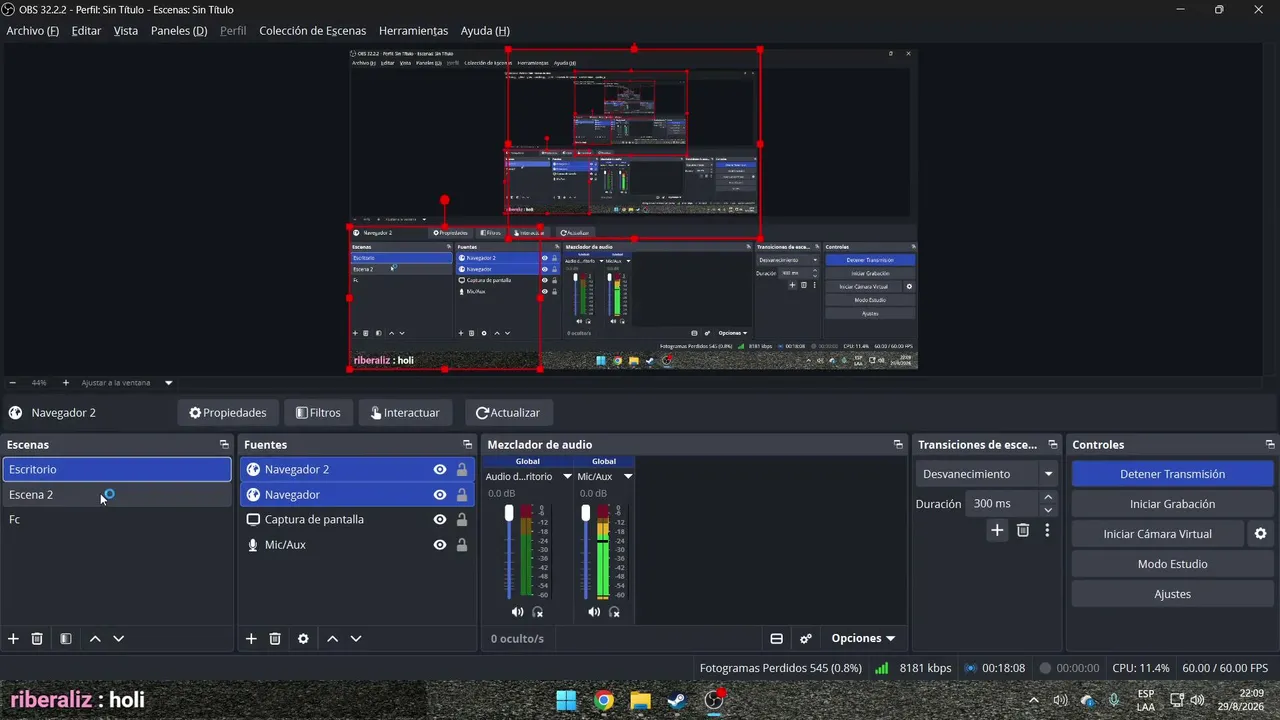Open scene filters in the Escenas toolbar
Image resolution: width=1280 pixels, height=720 pixels.
66,639
